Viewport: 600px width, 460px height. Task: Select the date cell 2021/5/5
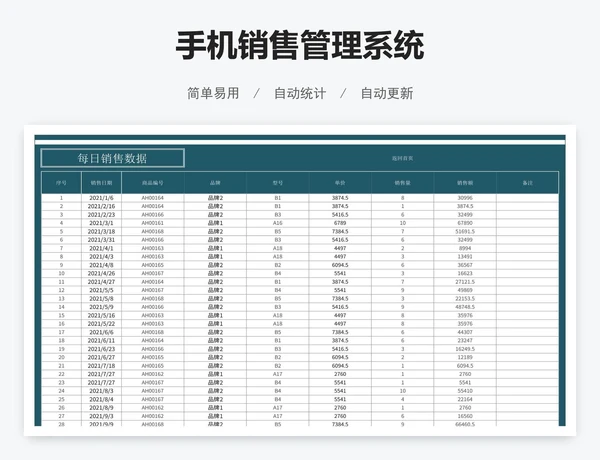tap(101, 290)
